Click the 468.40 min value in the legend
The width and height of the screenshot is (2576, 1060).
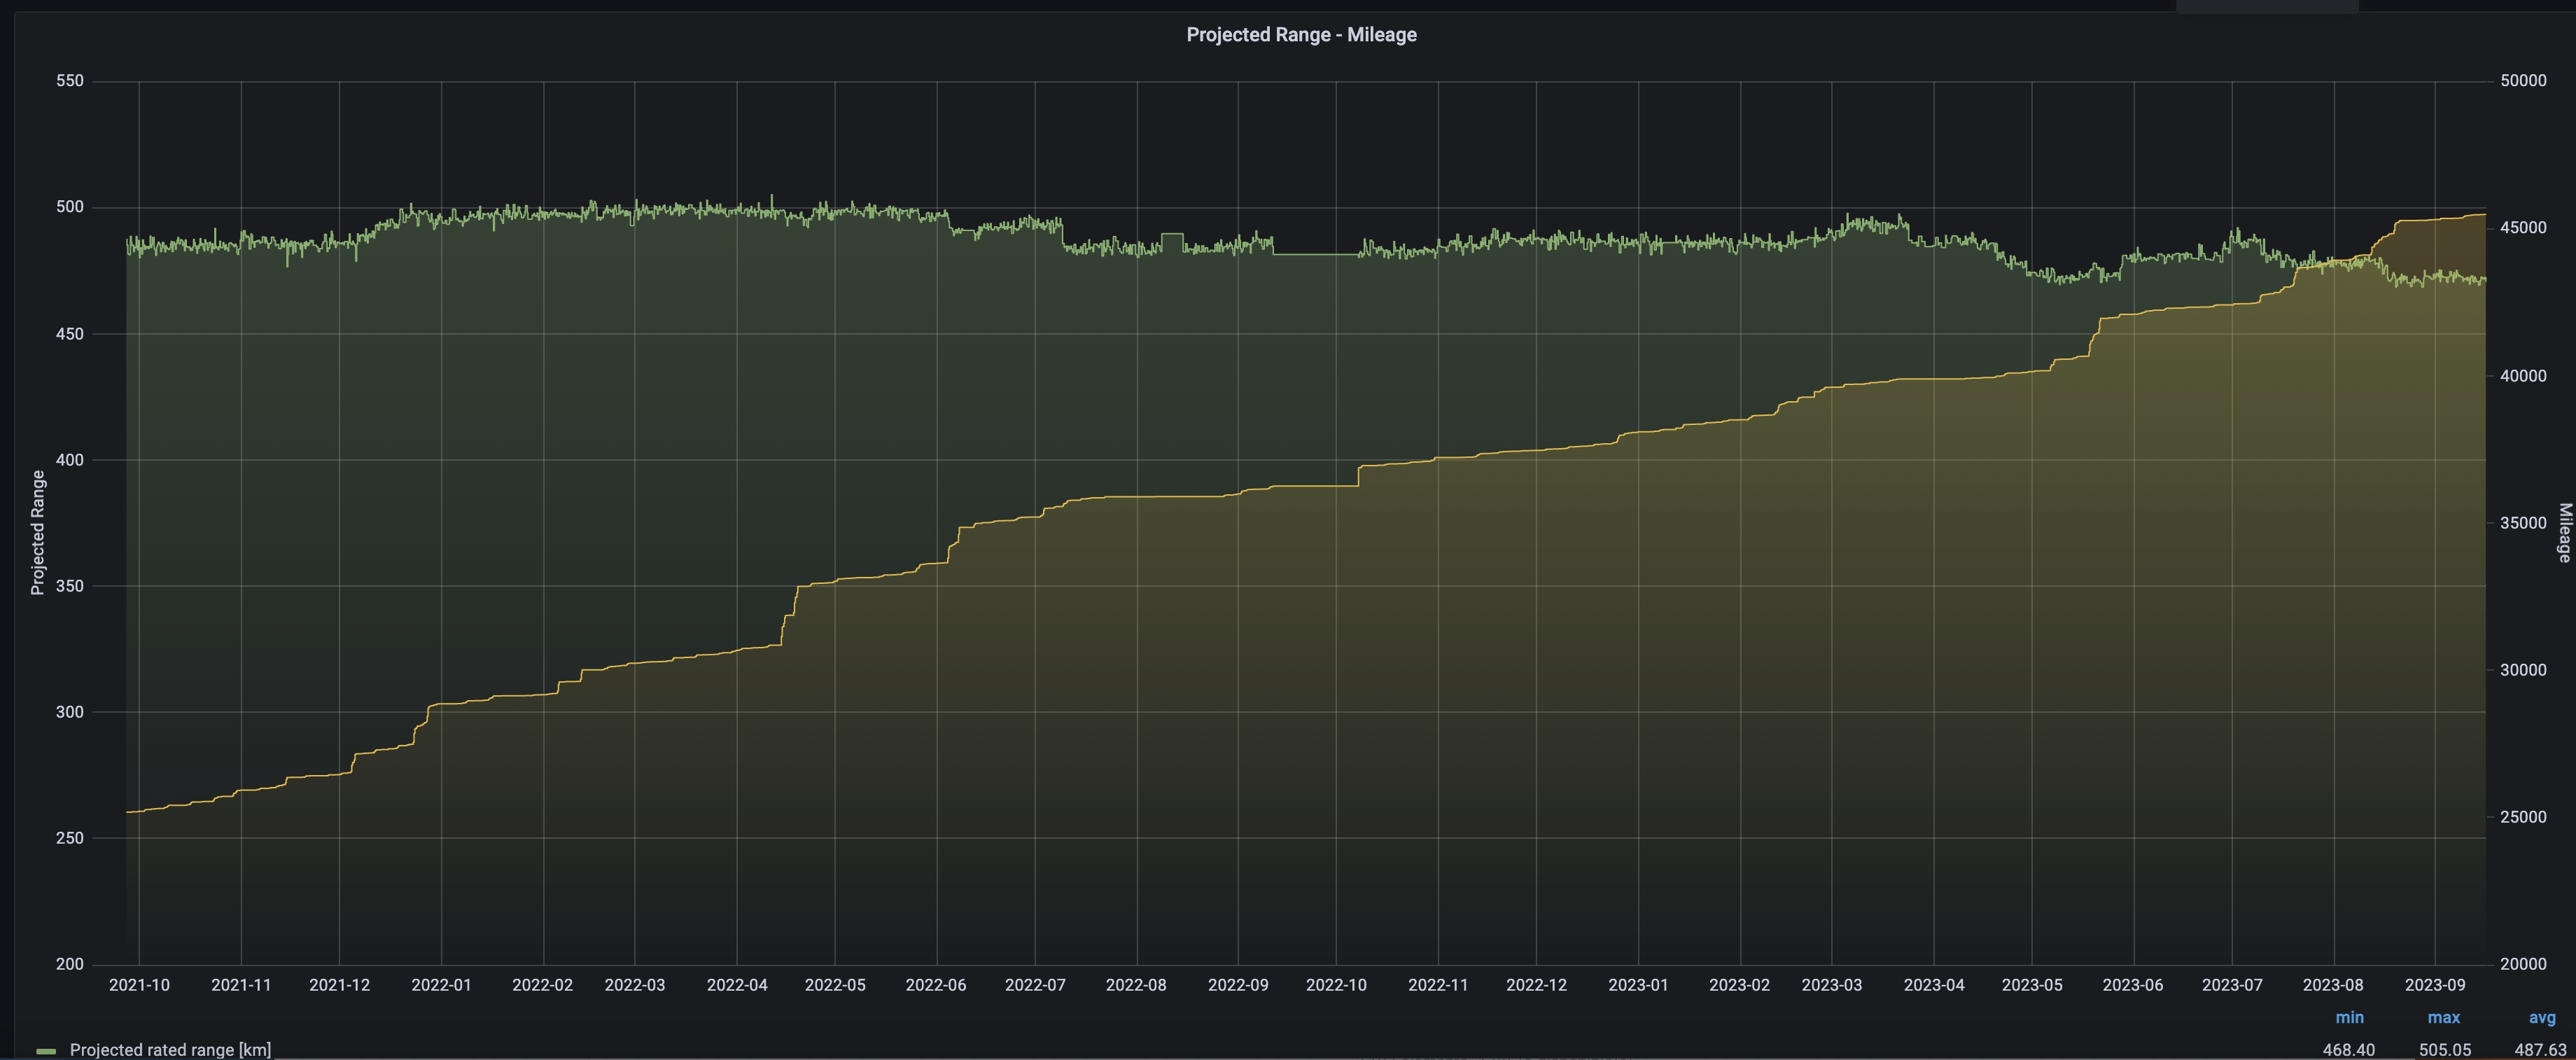pos(2348,1050)
